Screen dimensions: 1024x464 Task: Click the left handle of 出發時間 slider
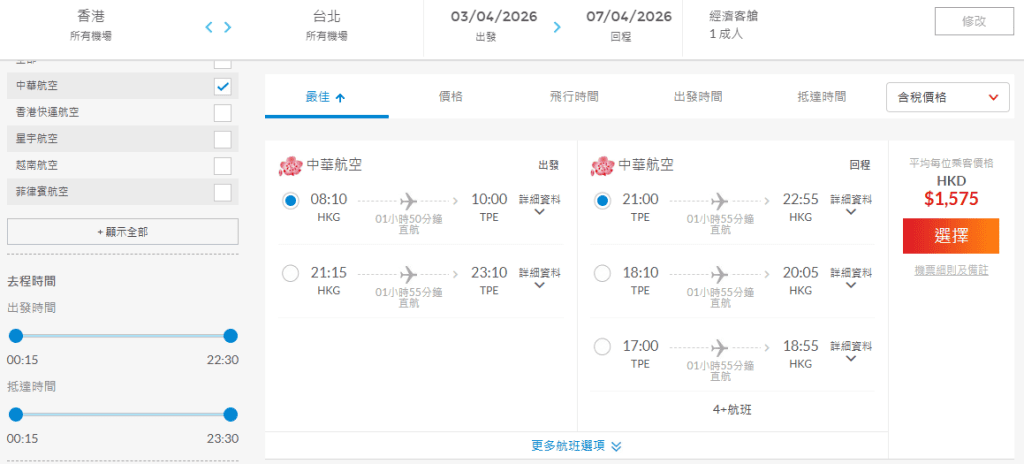[16, 336]
